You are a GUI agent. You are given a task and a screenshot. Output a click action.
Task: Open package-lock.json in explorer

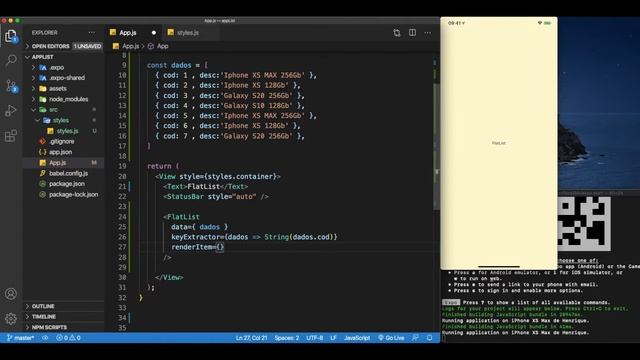pos(73,194)
